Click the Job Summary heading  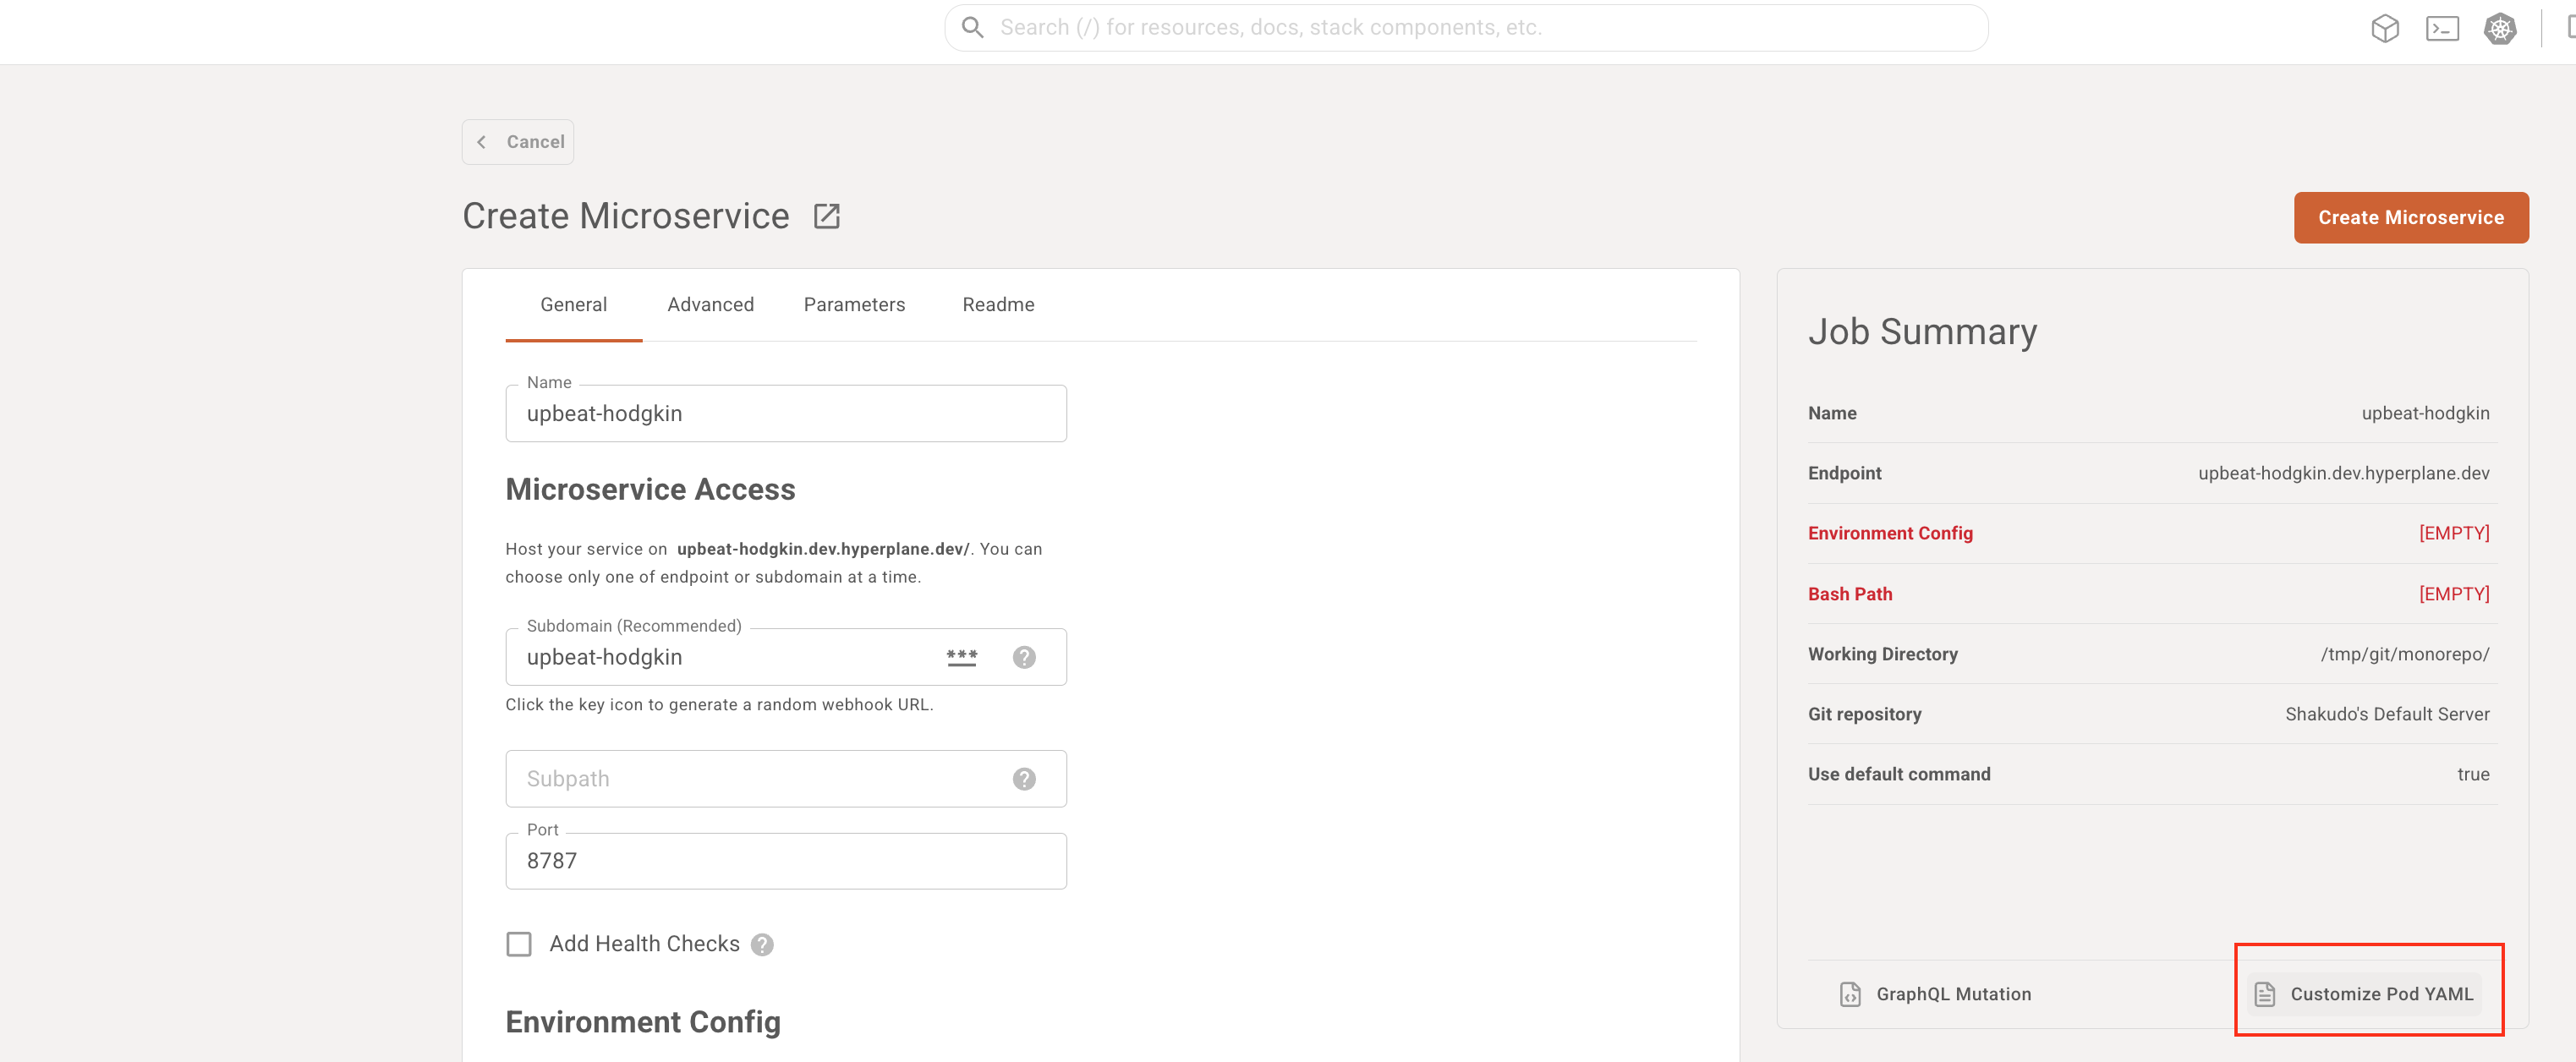[1922, 332]
